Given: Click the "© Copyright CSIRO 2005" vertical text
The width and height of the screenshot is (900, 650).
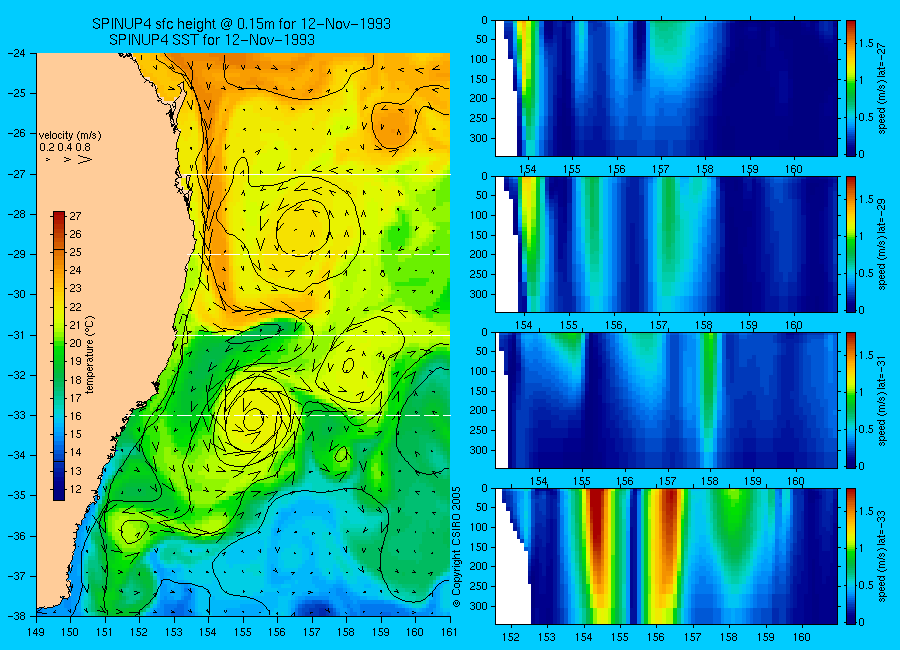Looking at the screenshot, I should click(457, 547).
